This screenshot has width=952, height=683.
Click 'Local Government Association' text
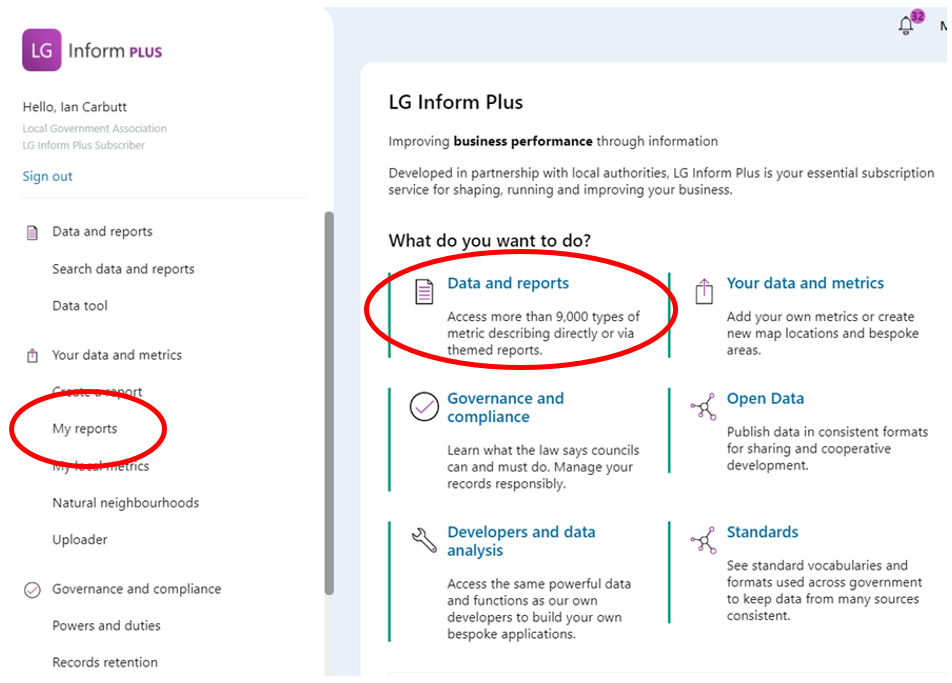[x=95, y=129]
